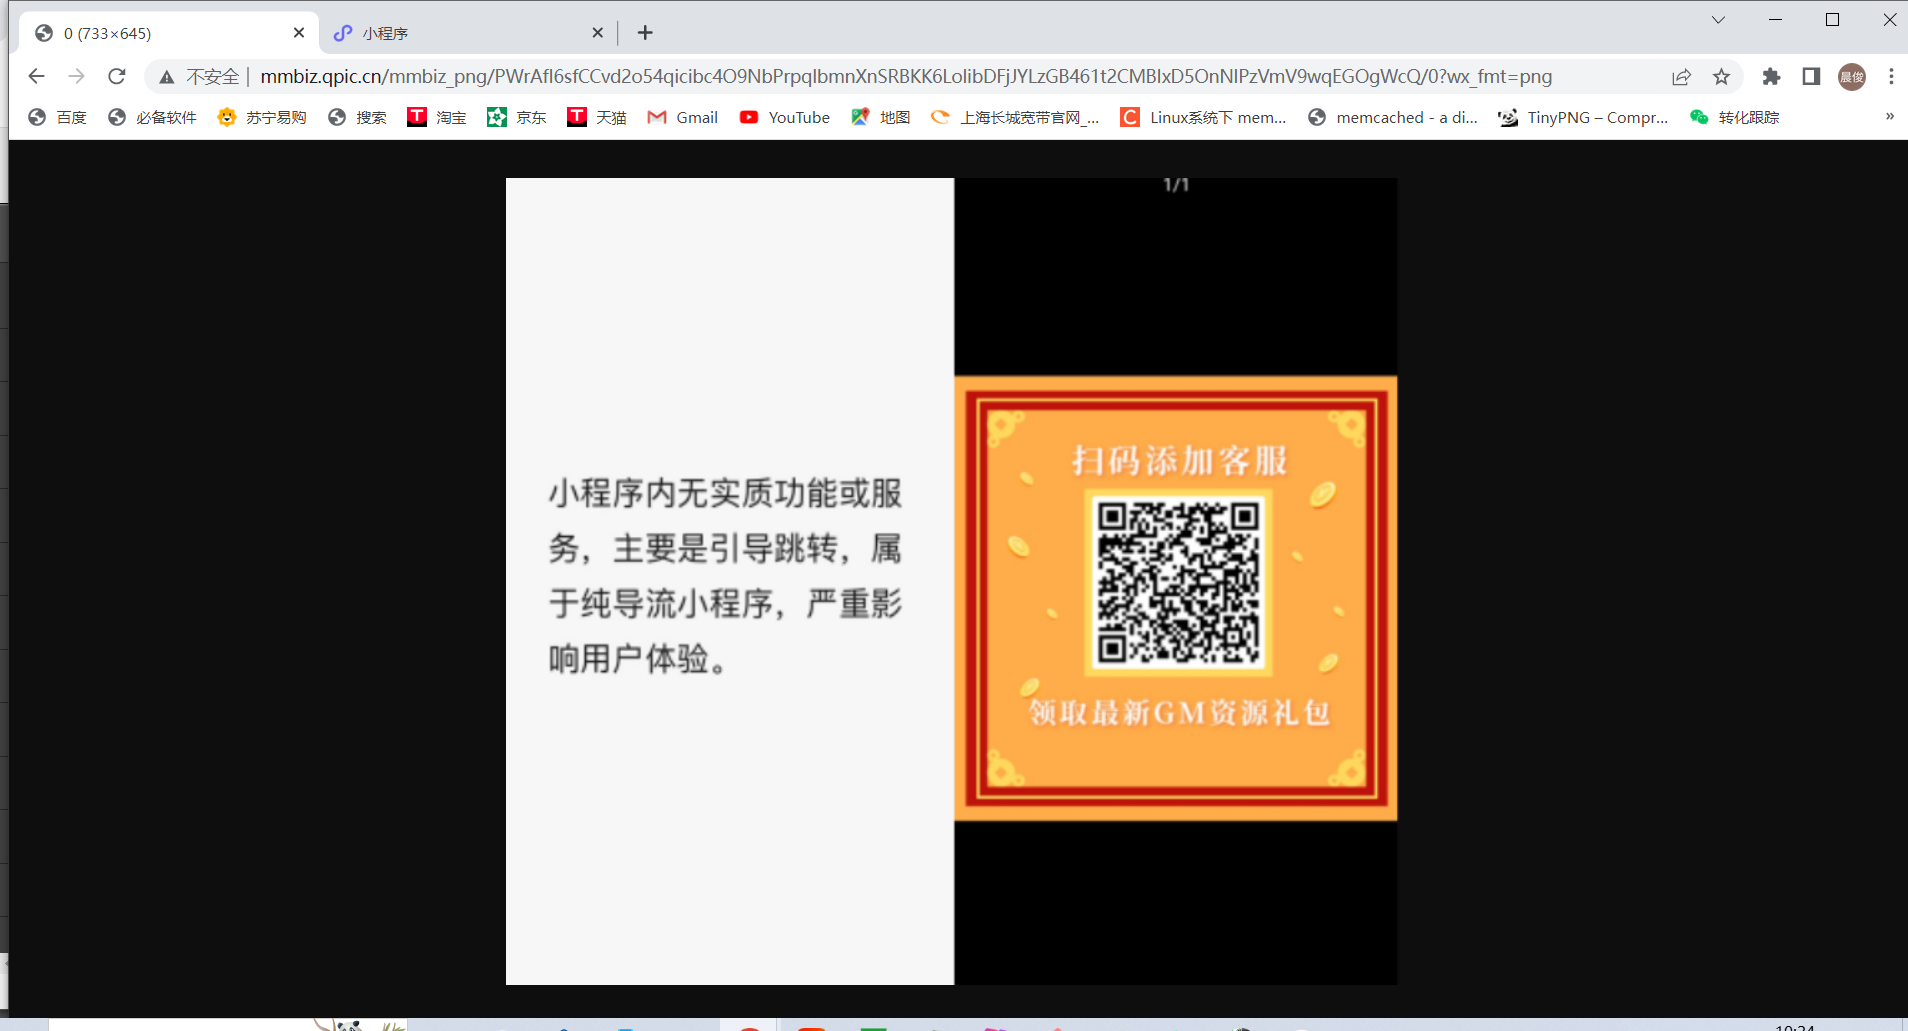Viewport: 1908px width, 1031px height.
Task: Click the 小程序内无实质功能 paragraph text
Action: tap(726, 576)
